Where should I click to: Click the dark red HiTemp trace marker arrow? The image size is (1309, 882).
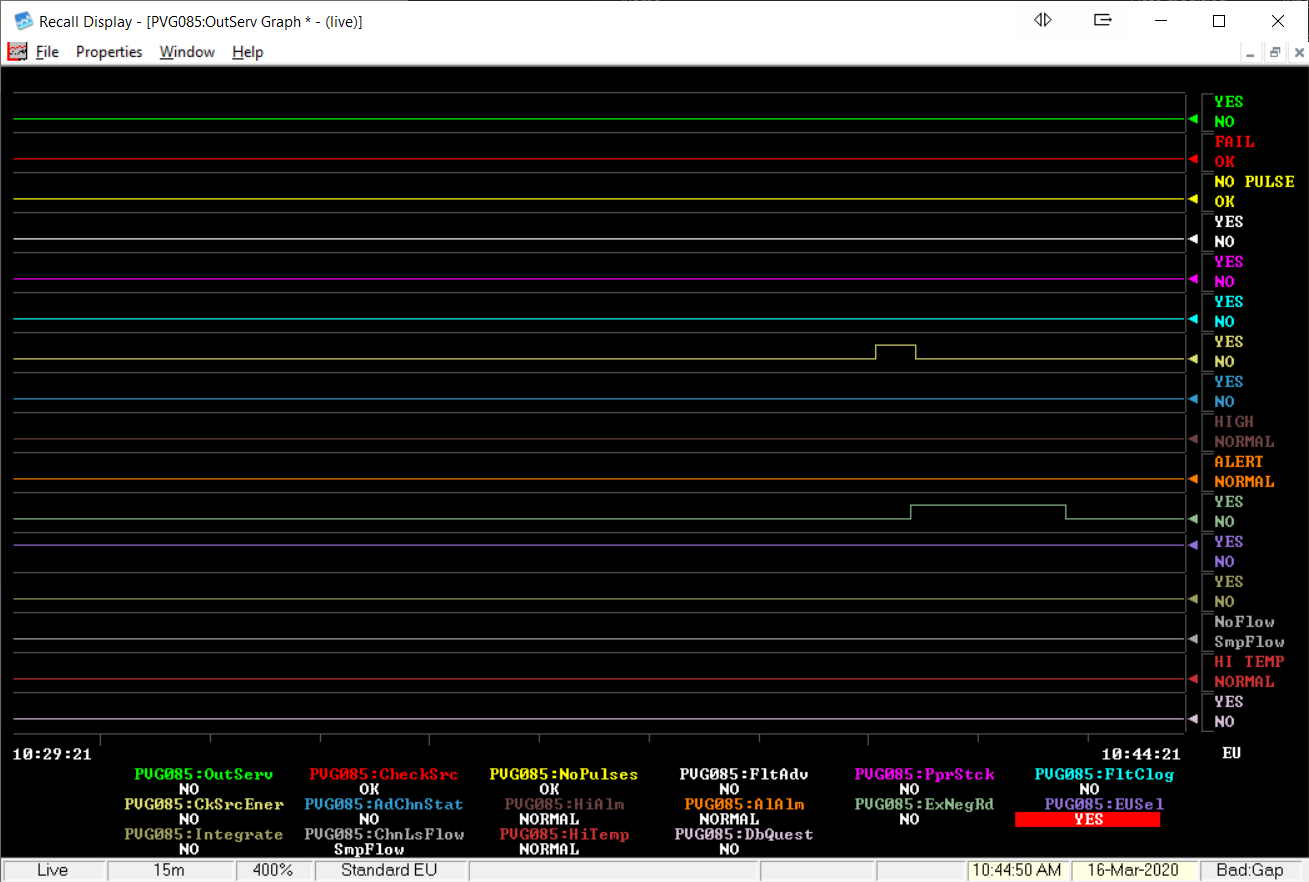tap(1193, 679)
